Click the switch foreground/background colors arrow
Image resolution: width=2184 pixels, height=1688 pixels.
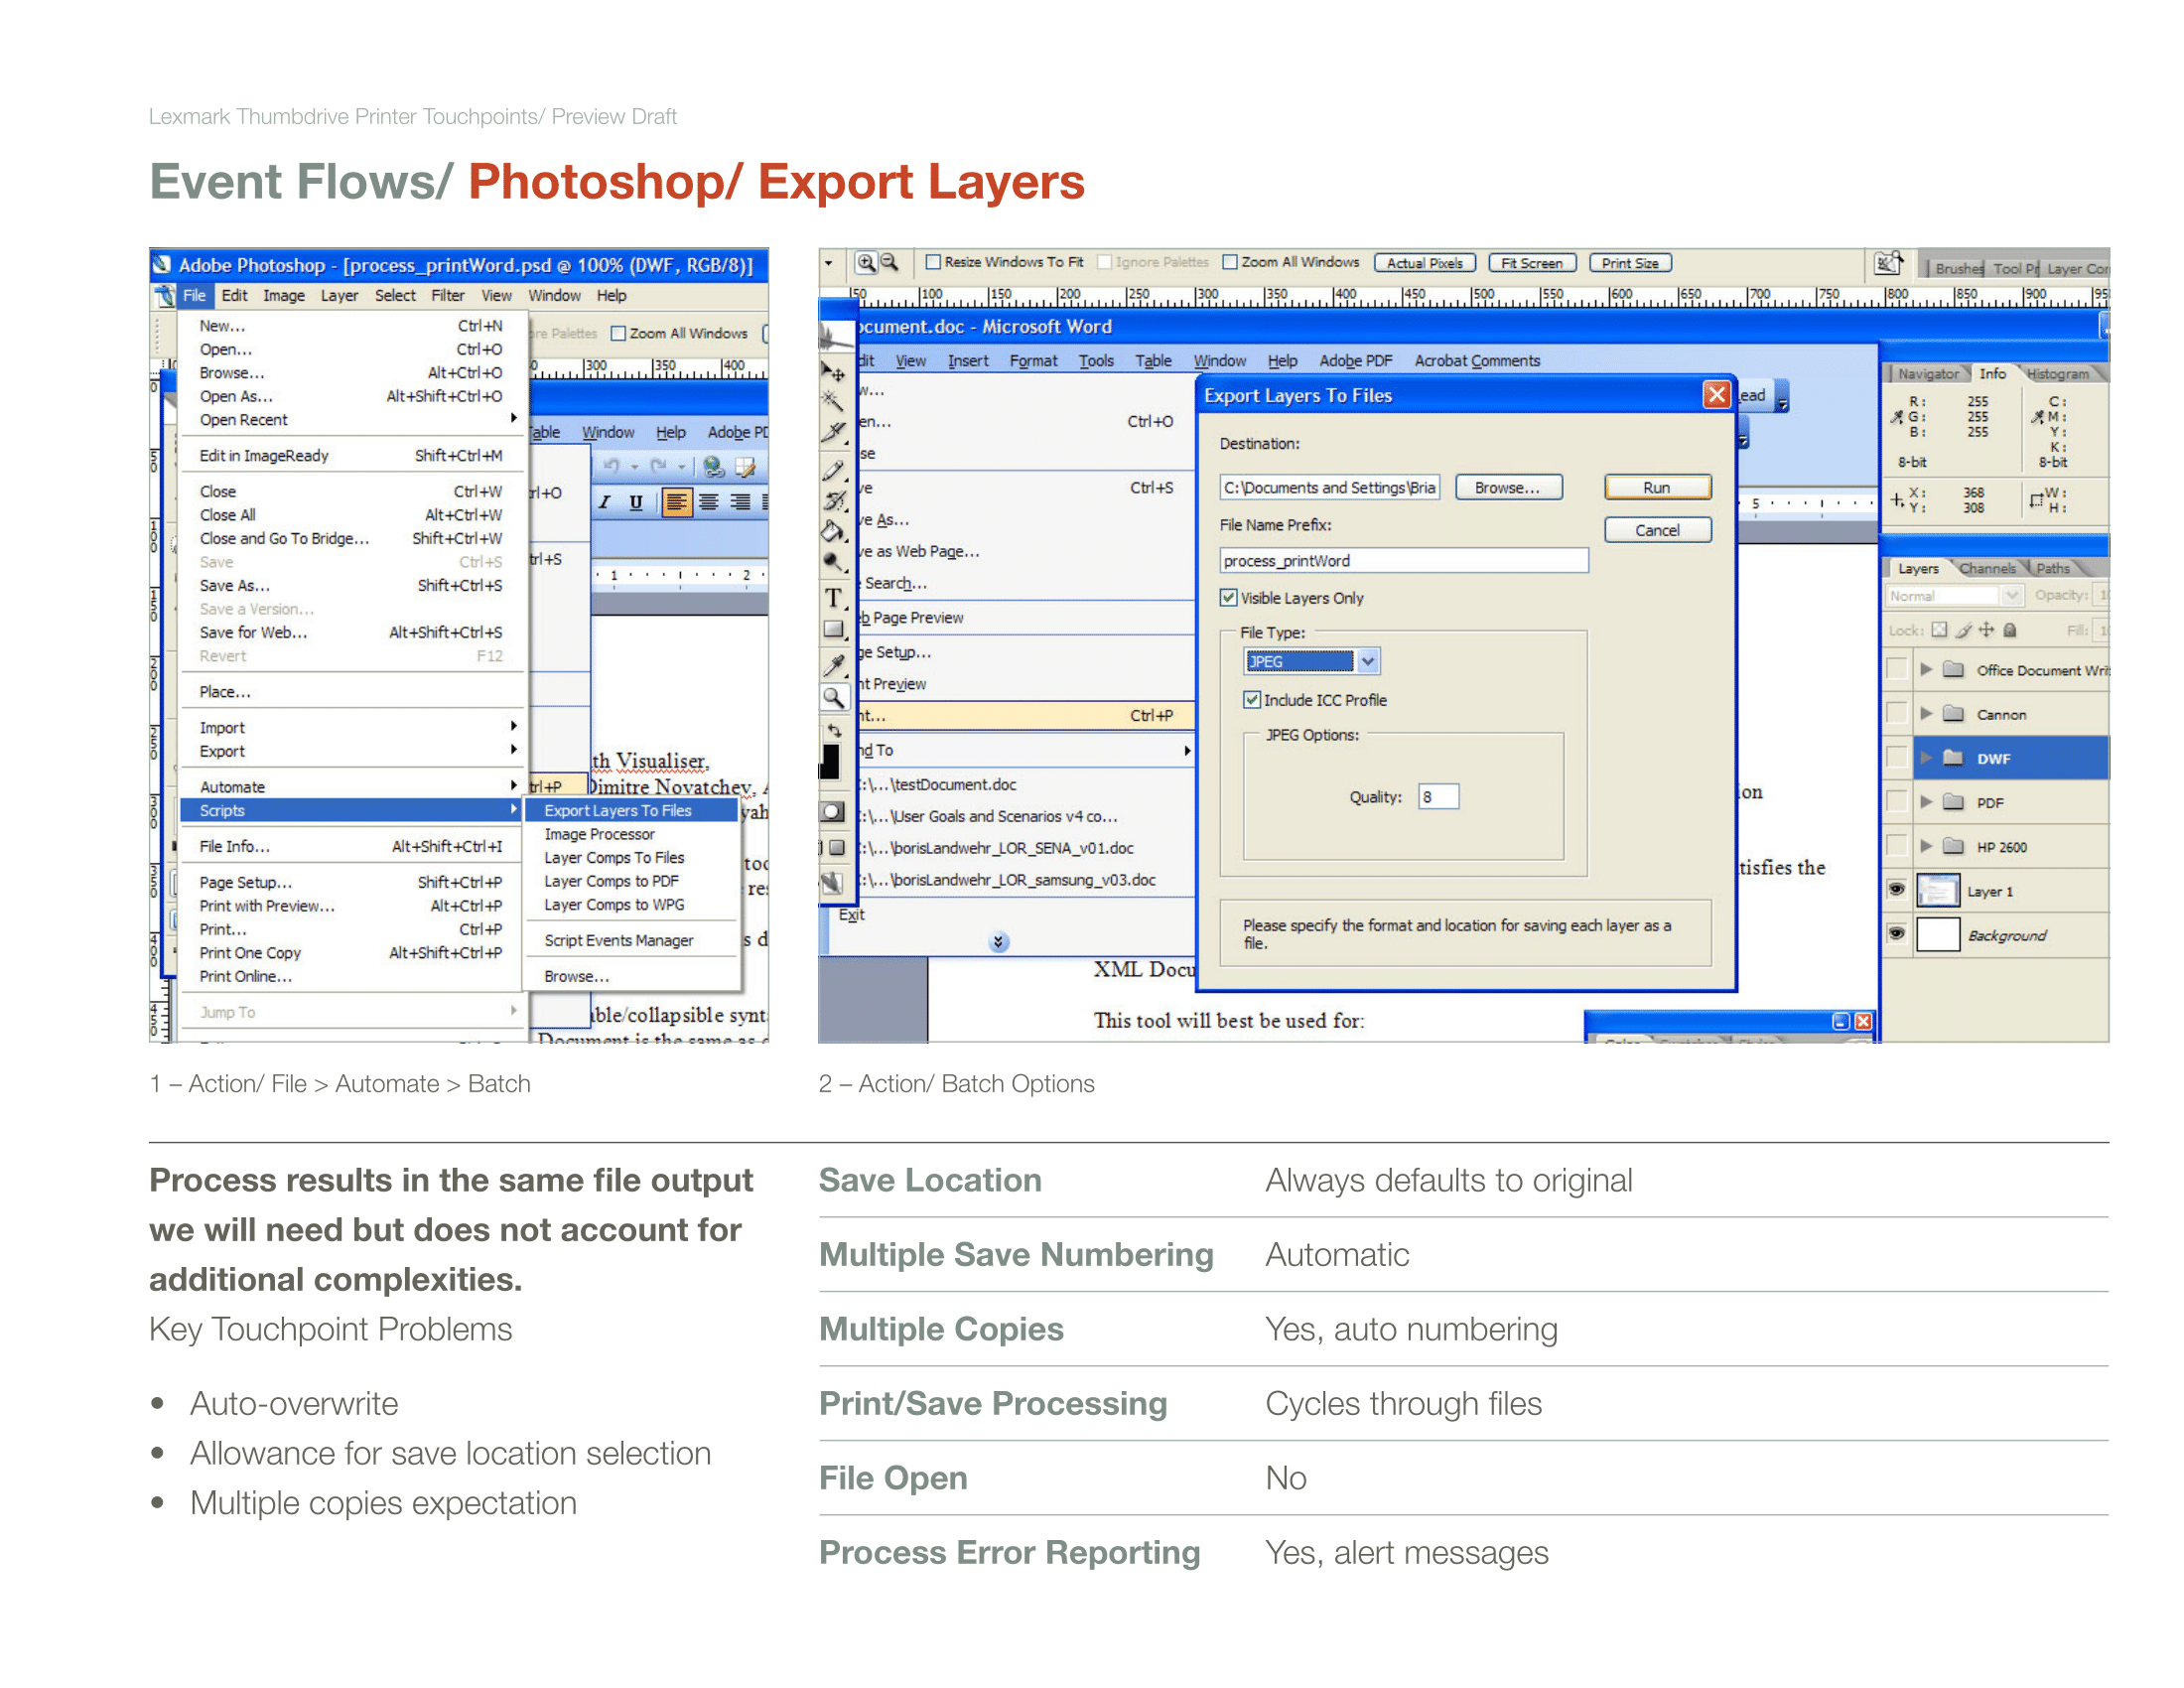tap(836, 730)
